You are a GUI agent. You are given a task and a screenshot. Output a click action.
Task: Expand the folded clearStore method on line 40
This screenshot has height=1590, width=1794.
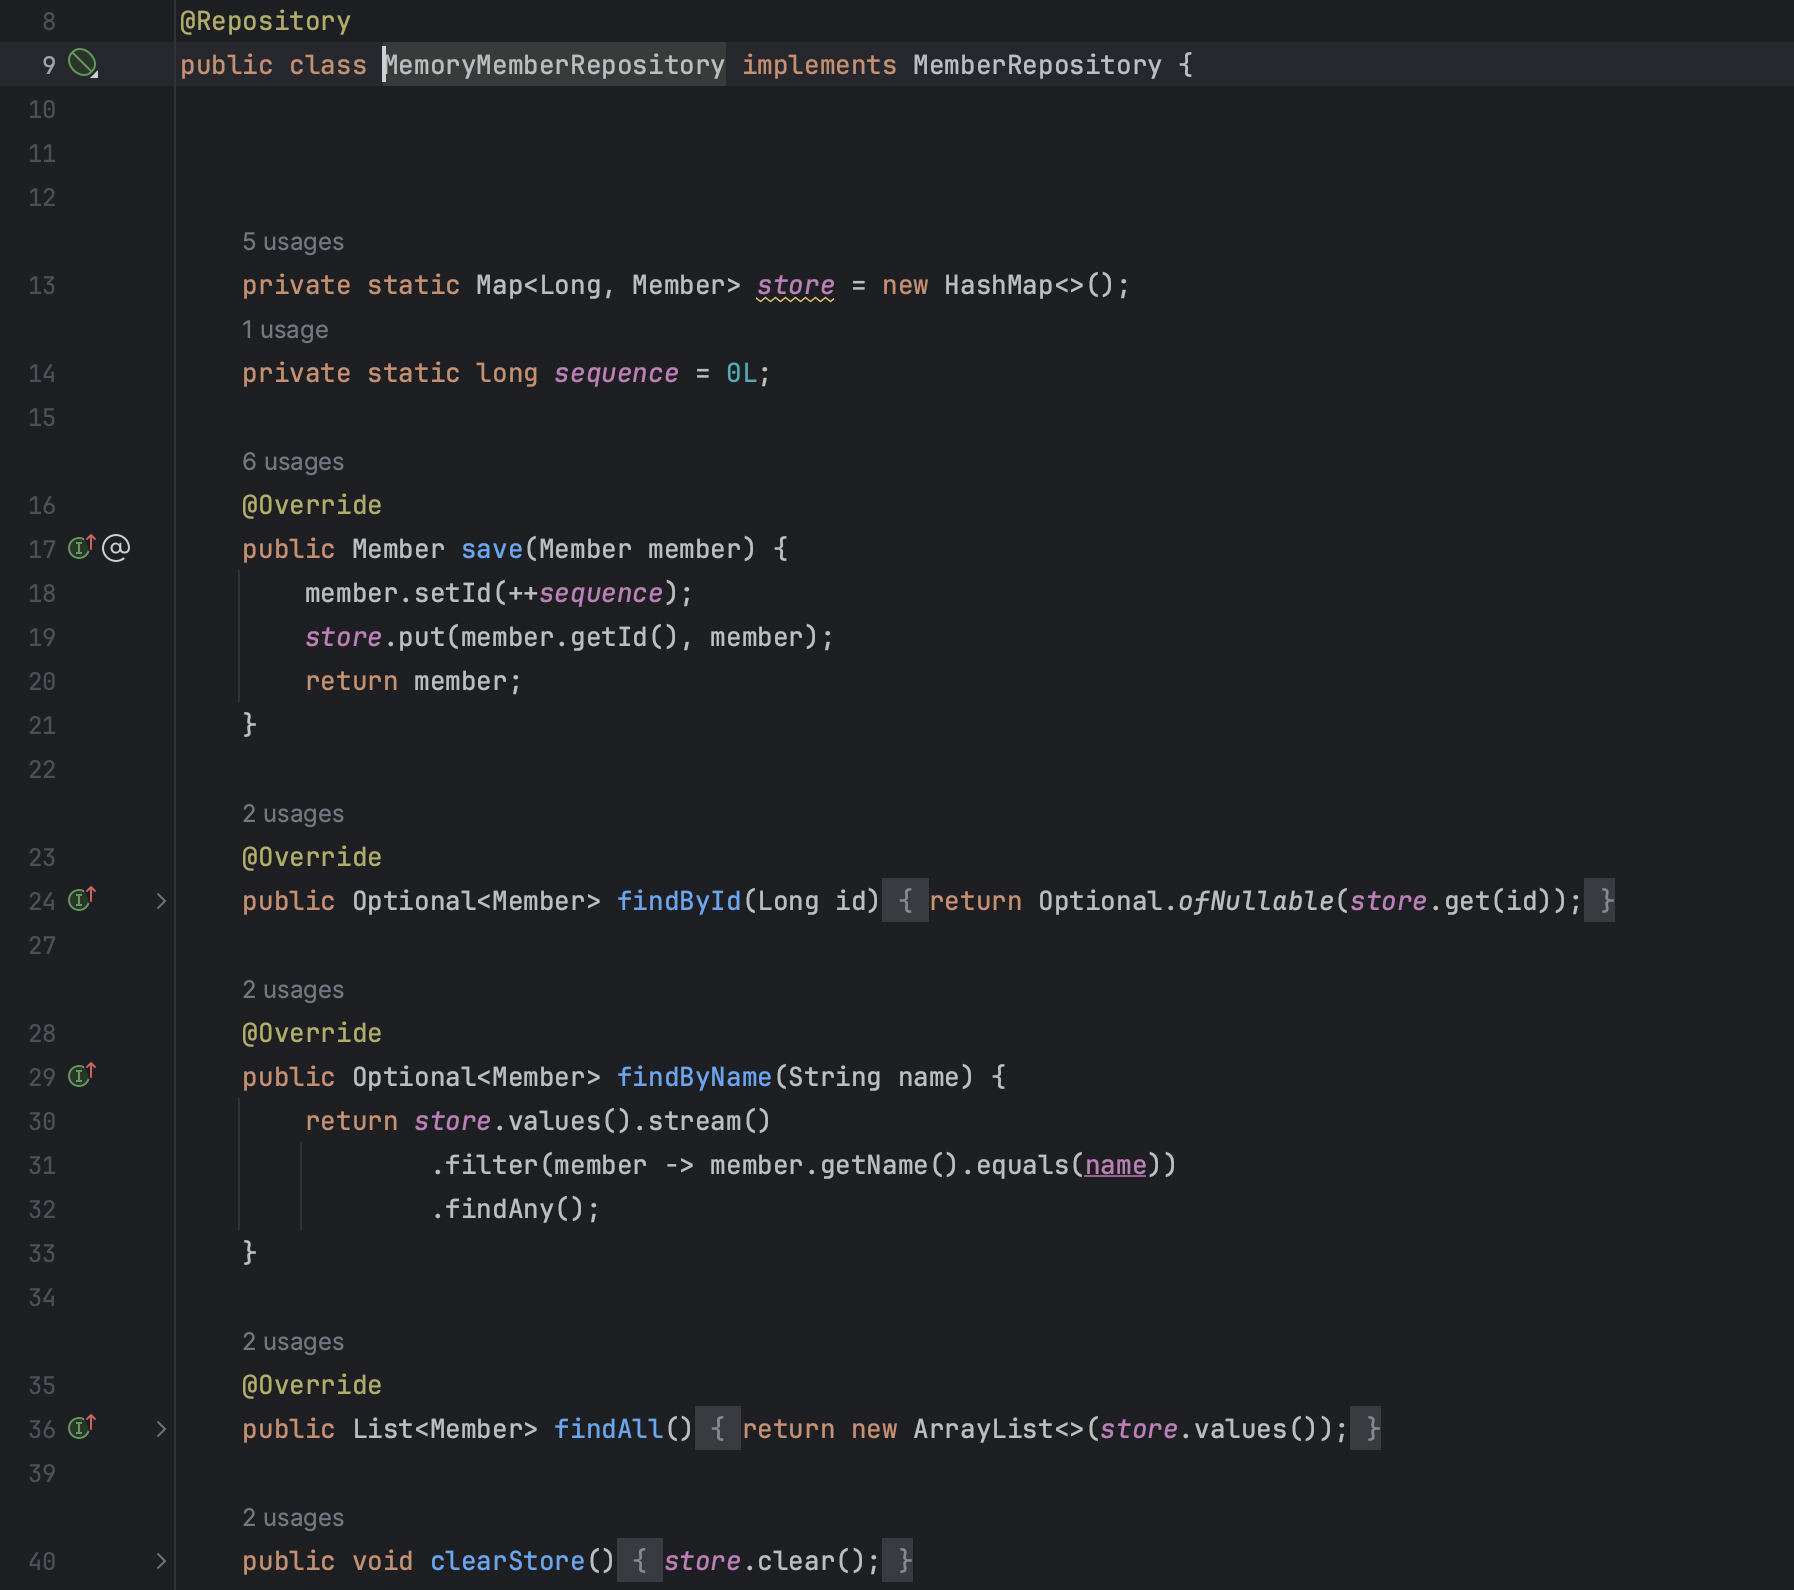click(161, 1561)
